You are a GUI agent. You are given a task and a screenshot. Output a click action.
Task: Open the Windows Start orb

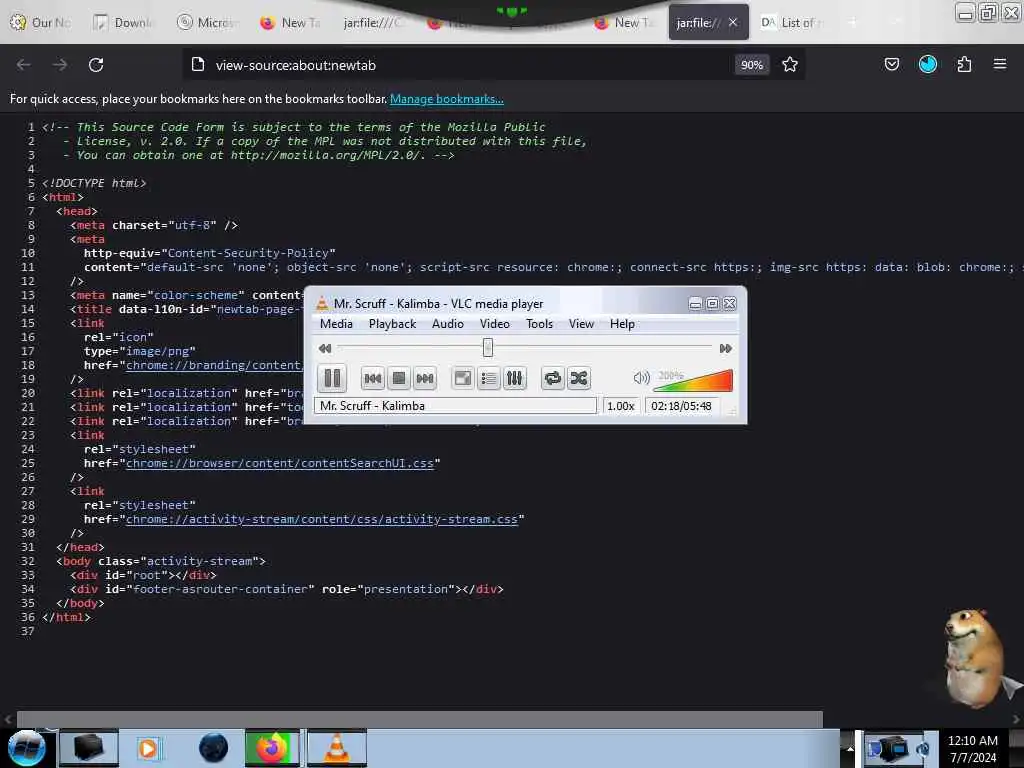[x=27, y=748]
